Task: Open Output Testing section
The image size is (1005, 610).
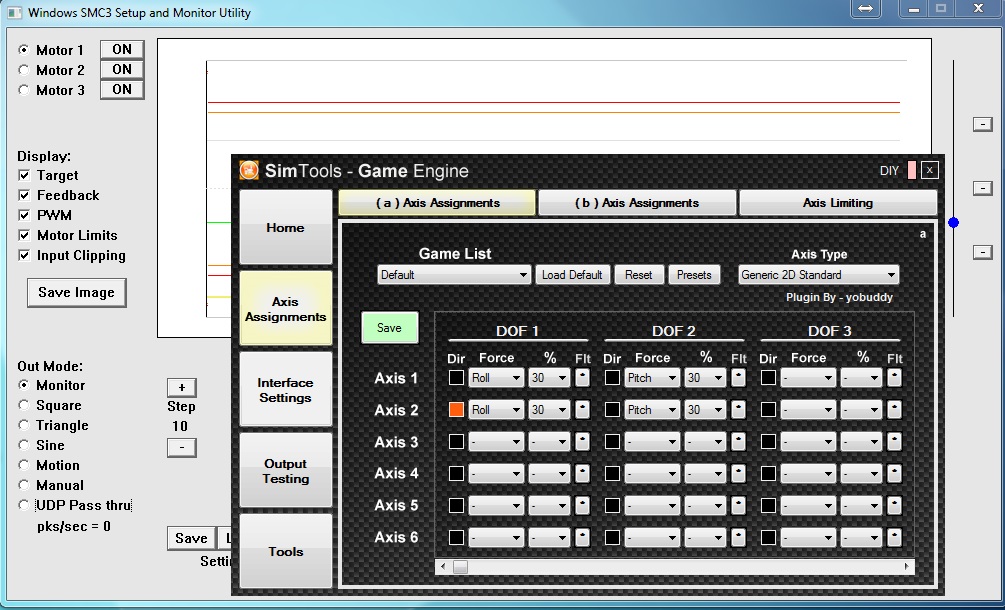Action: click(x=285, y=471)
